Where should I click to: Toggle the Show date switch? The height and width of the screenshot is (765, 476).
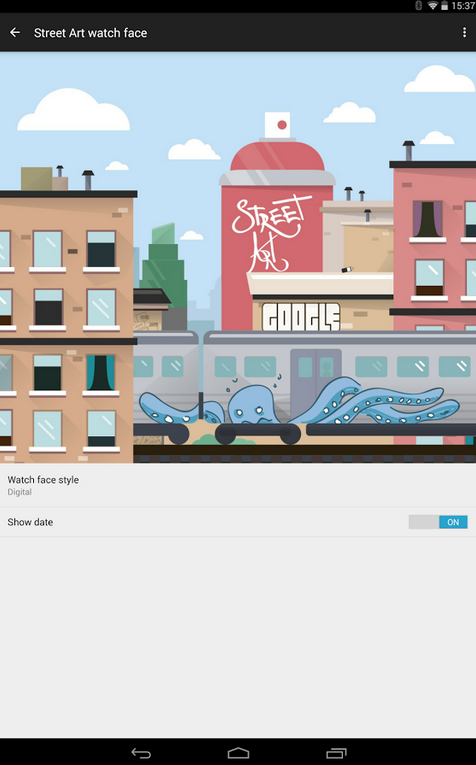[x=438, y=522]
